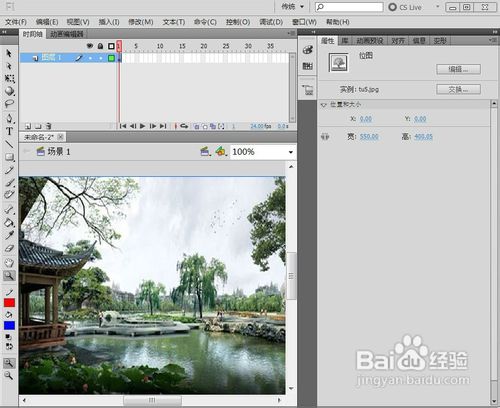The width and height of the screenshot is (500, 408).
Task: Choose the zoom-out reduce option
Action: 9,376
